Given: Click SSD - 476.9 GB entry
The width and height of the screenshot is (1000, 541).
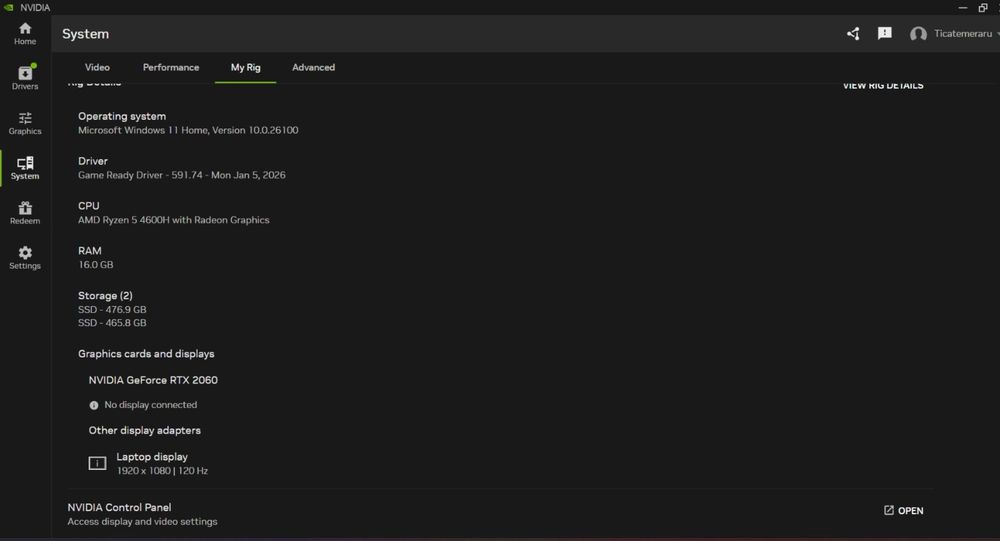Looking at the screenshot, I should pos(112,309).
